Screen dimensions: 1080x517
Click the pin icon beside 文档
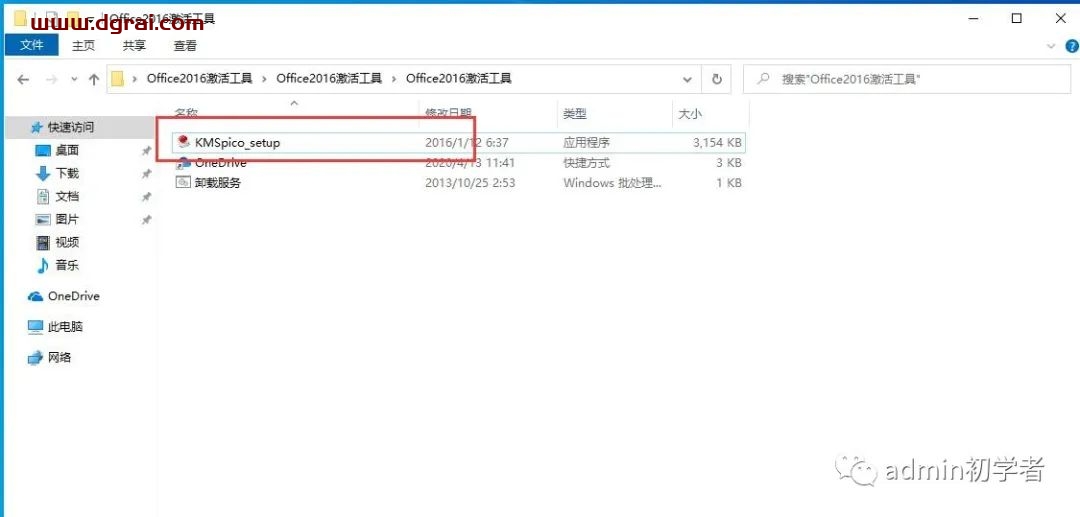[x=146, y=197]
